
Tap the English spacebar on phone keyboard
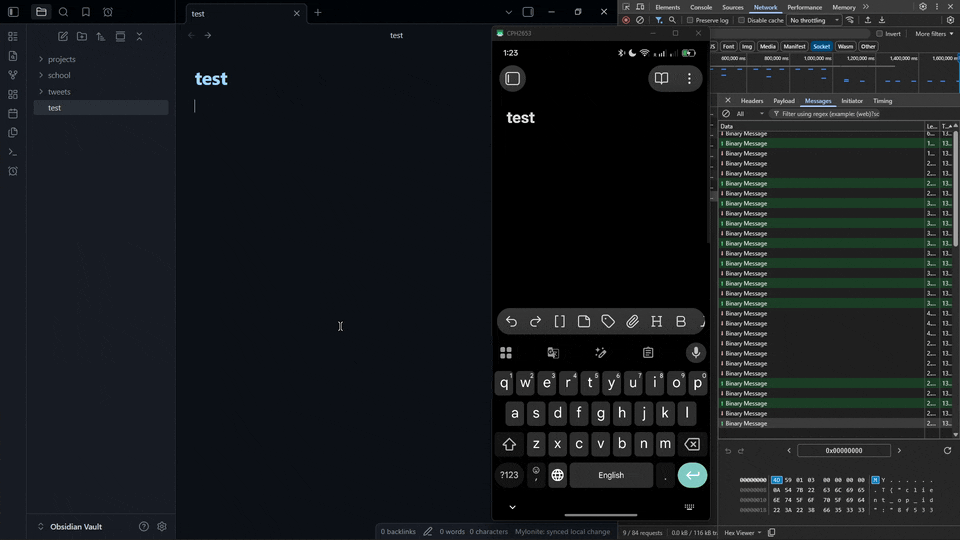[x=611, y=475]
